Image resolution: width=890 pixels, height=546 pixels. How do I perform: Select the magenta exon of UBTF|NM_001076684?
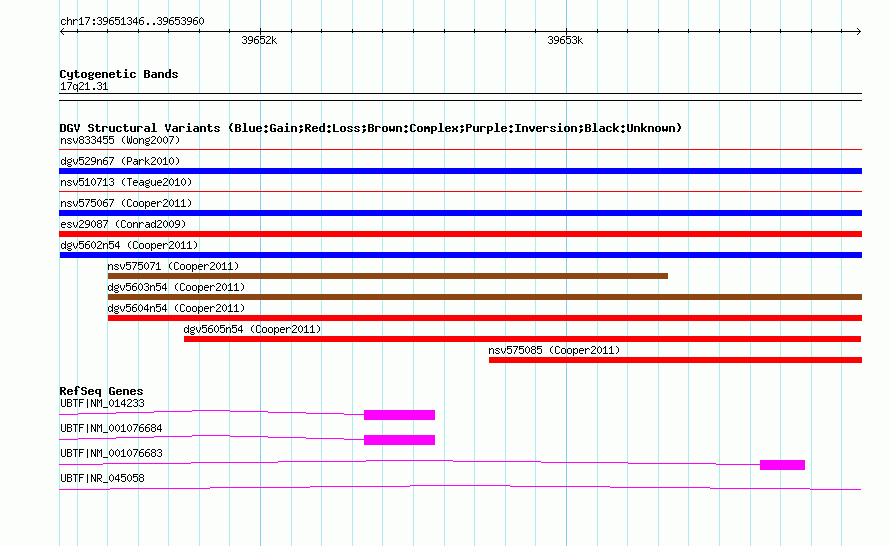click(x=400, y=440)
